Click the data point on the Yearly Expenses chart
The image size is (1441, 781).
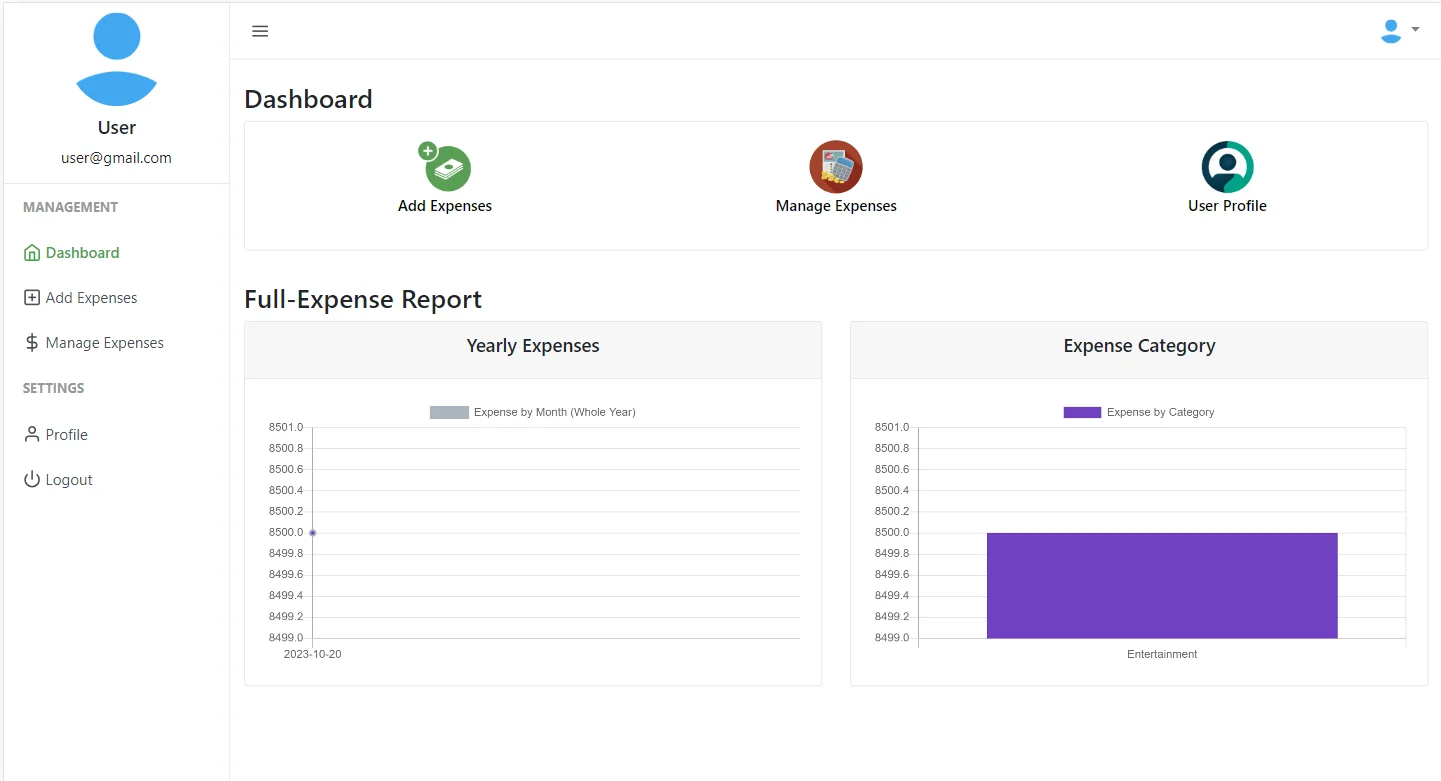pos(312,532)
